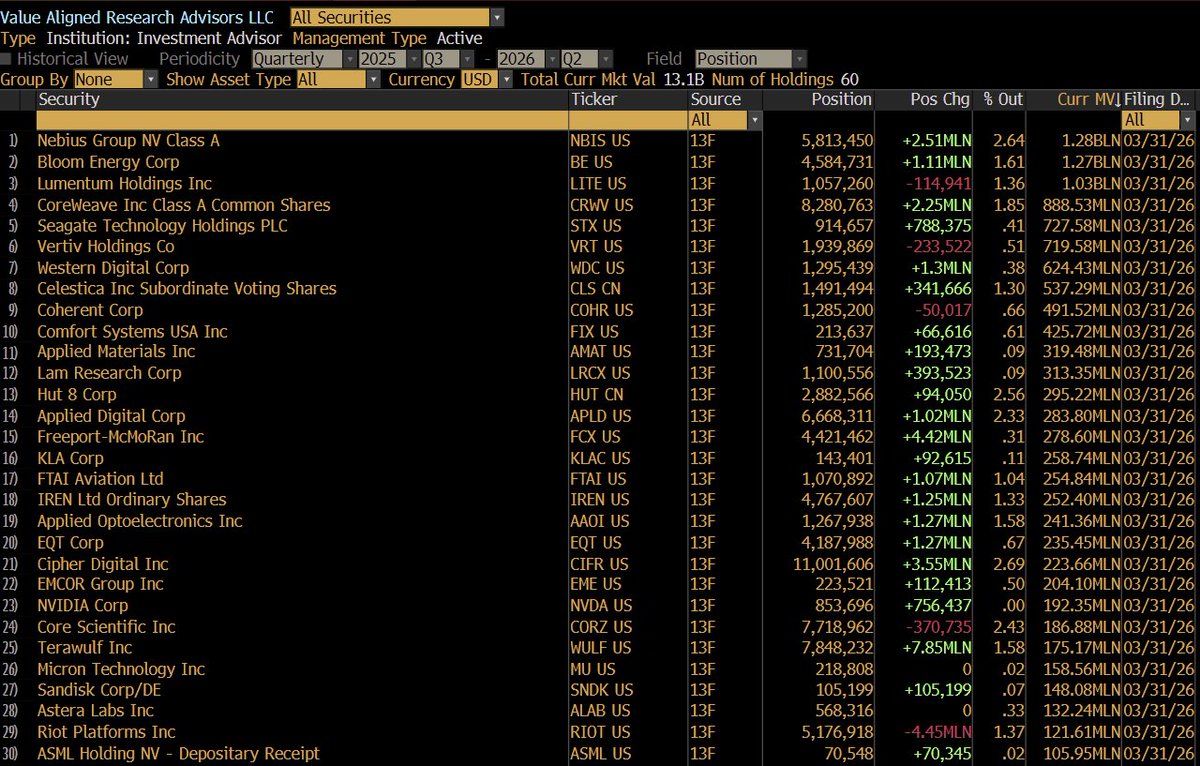Select Nebius Group NV Class A row

(600, 141)
